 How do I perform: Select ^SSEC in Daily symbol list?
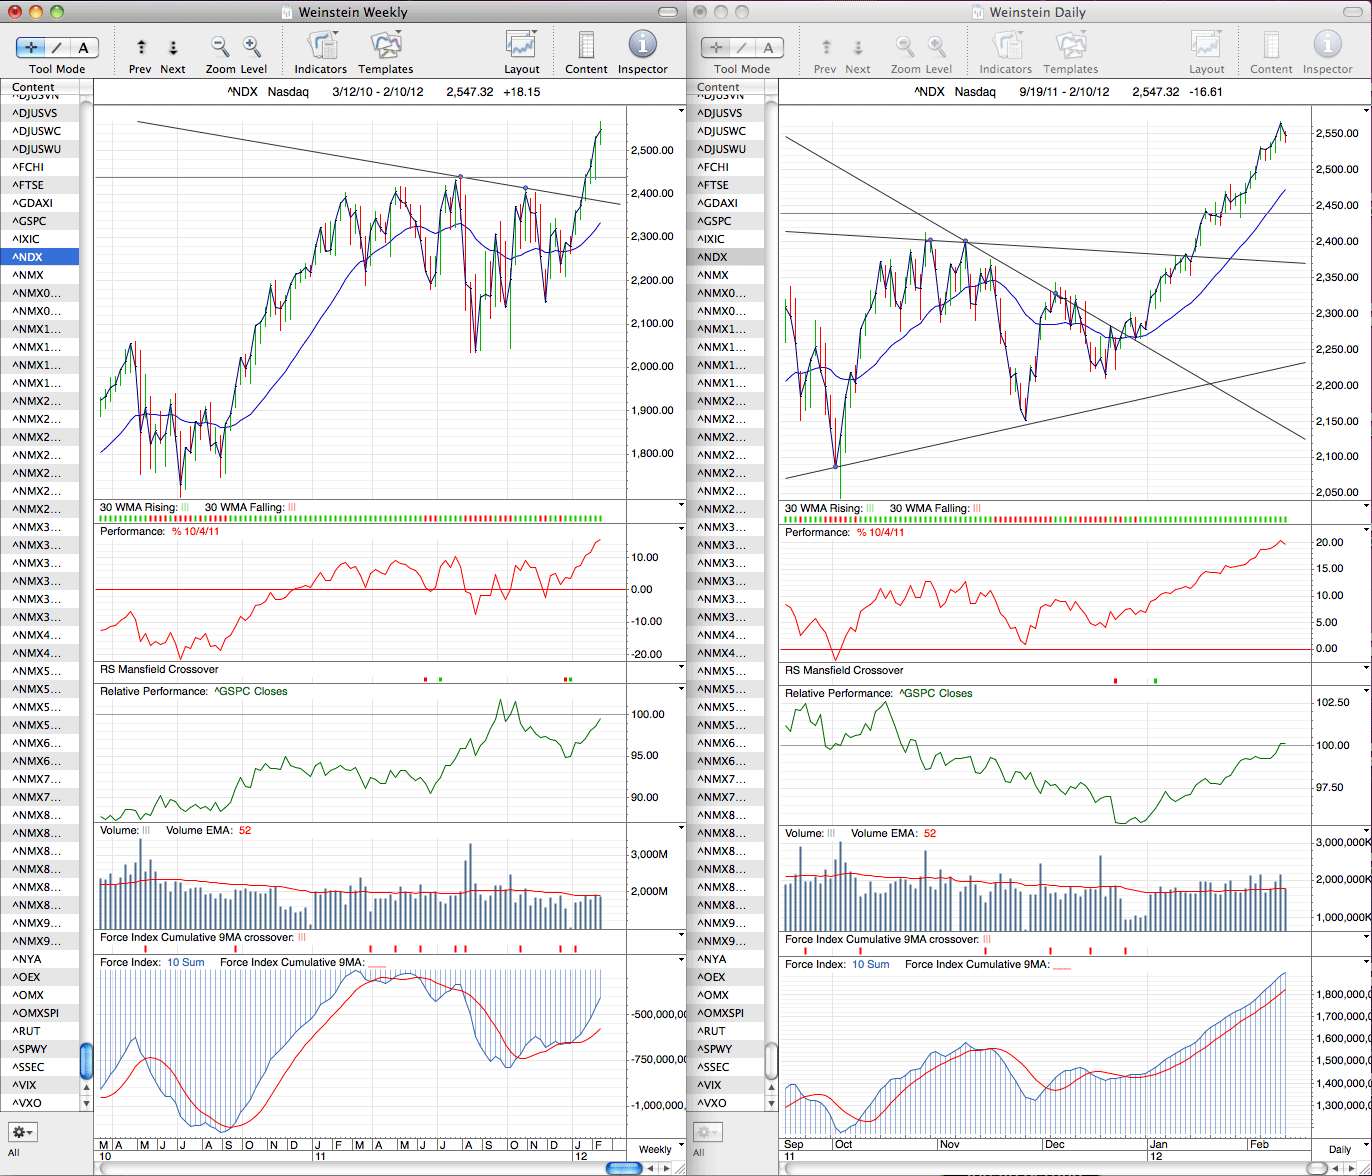pos(725,1067)
